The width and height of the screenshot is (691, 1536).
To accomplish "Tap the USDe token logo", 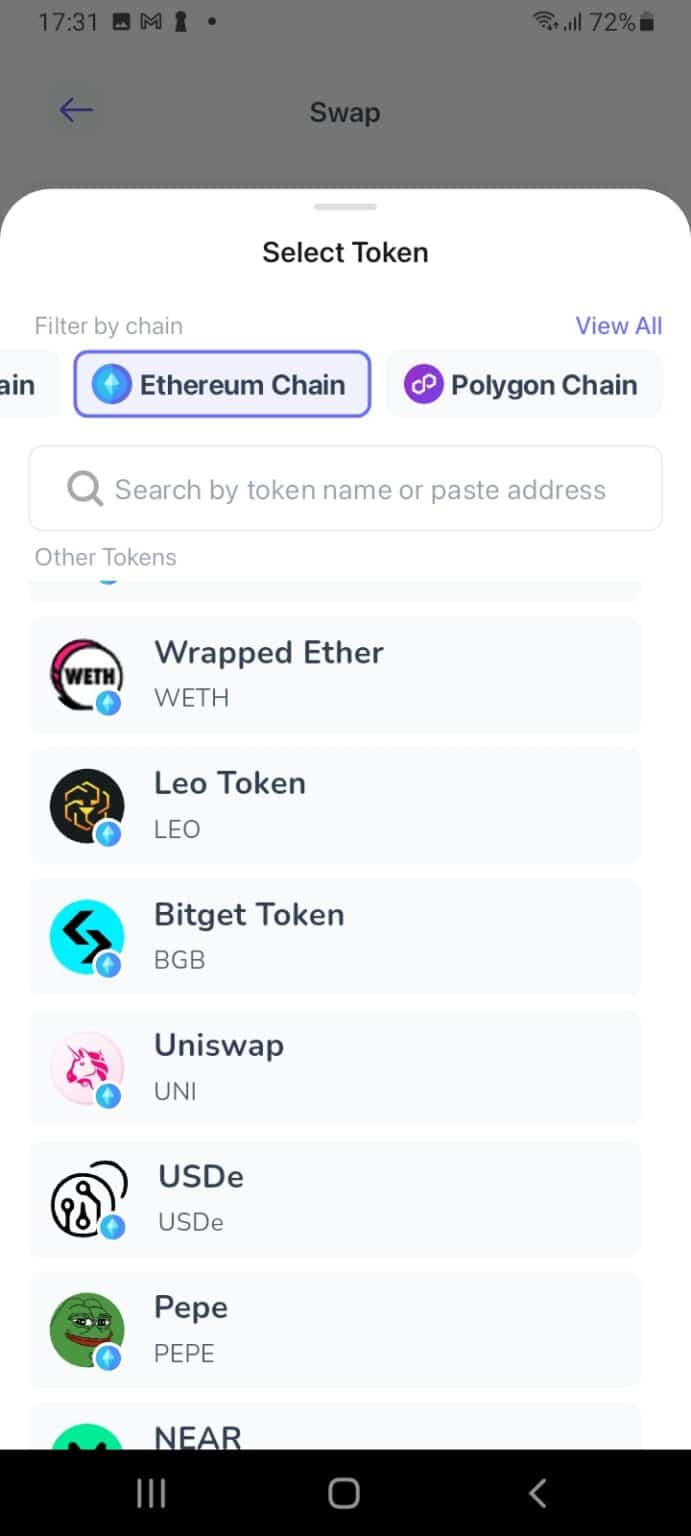I will tap(86, 1198).
